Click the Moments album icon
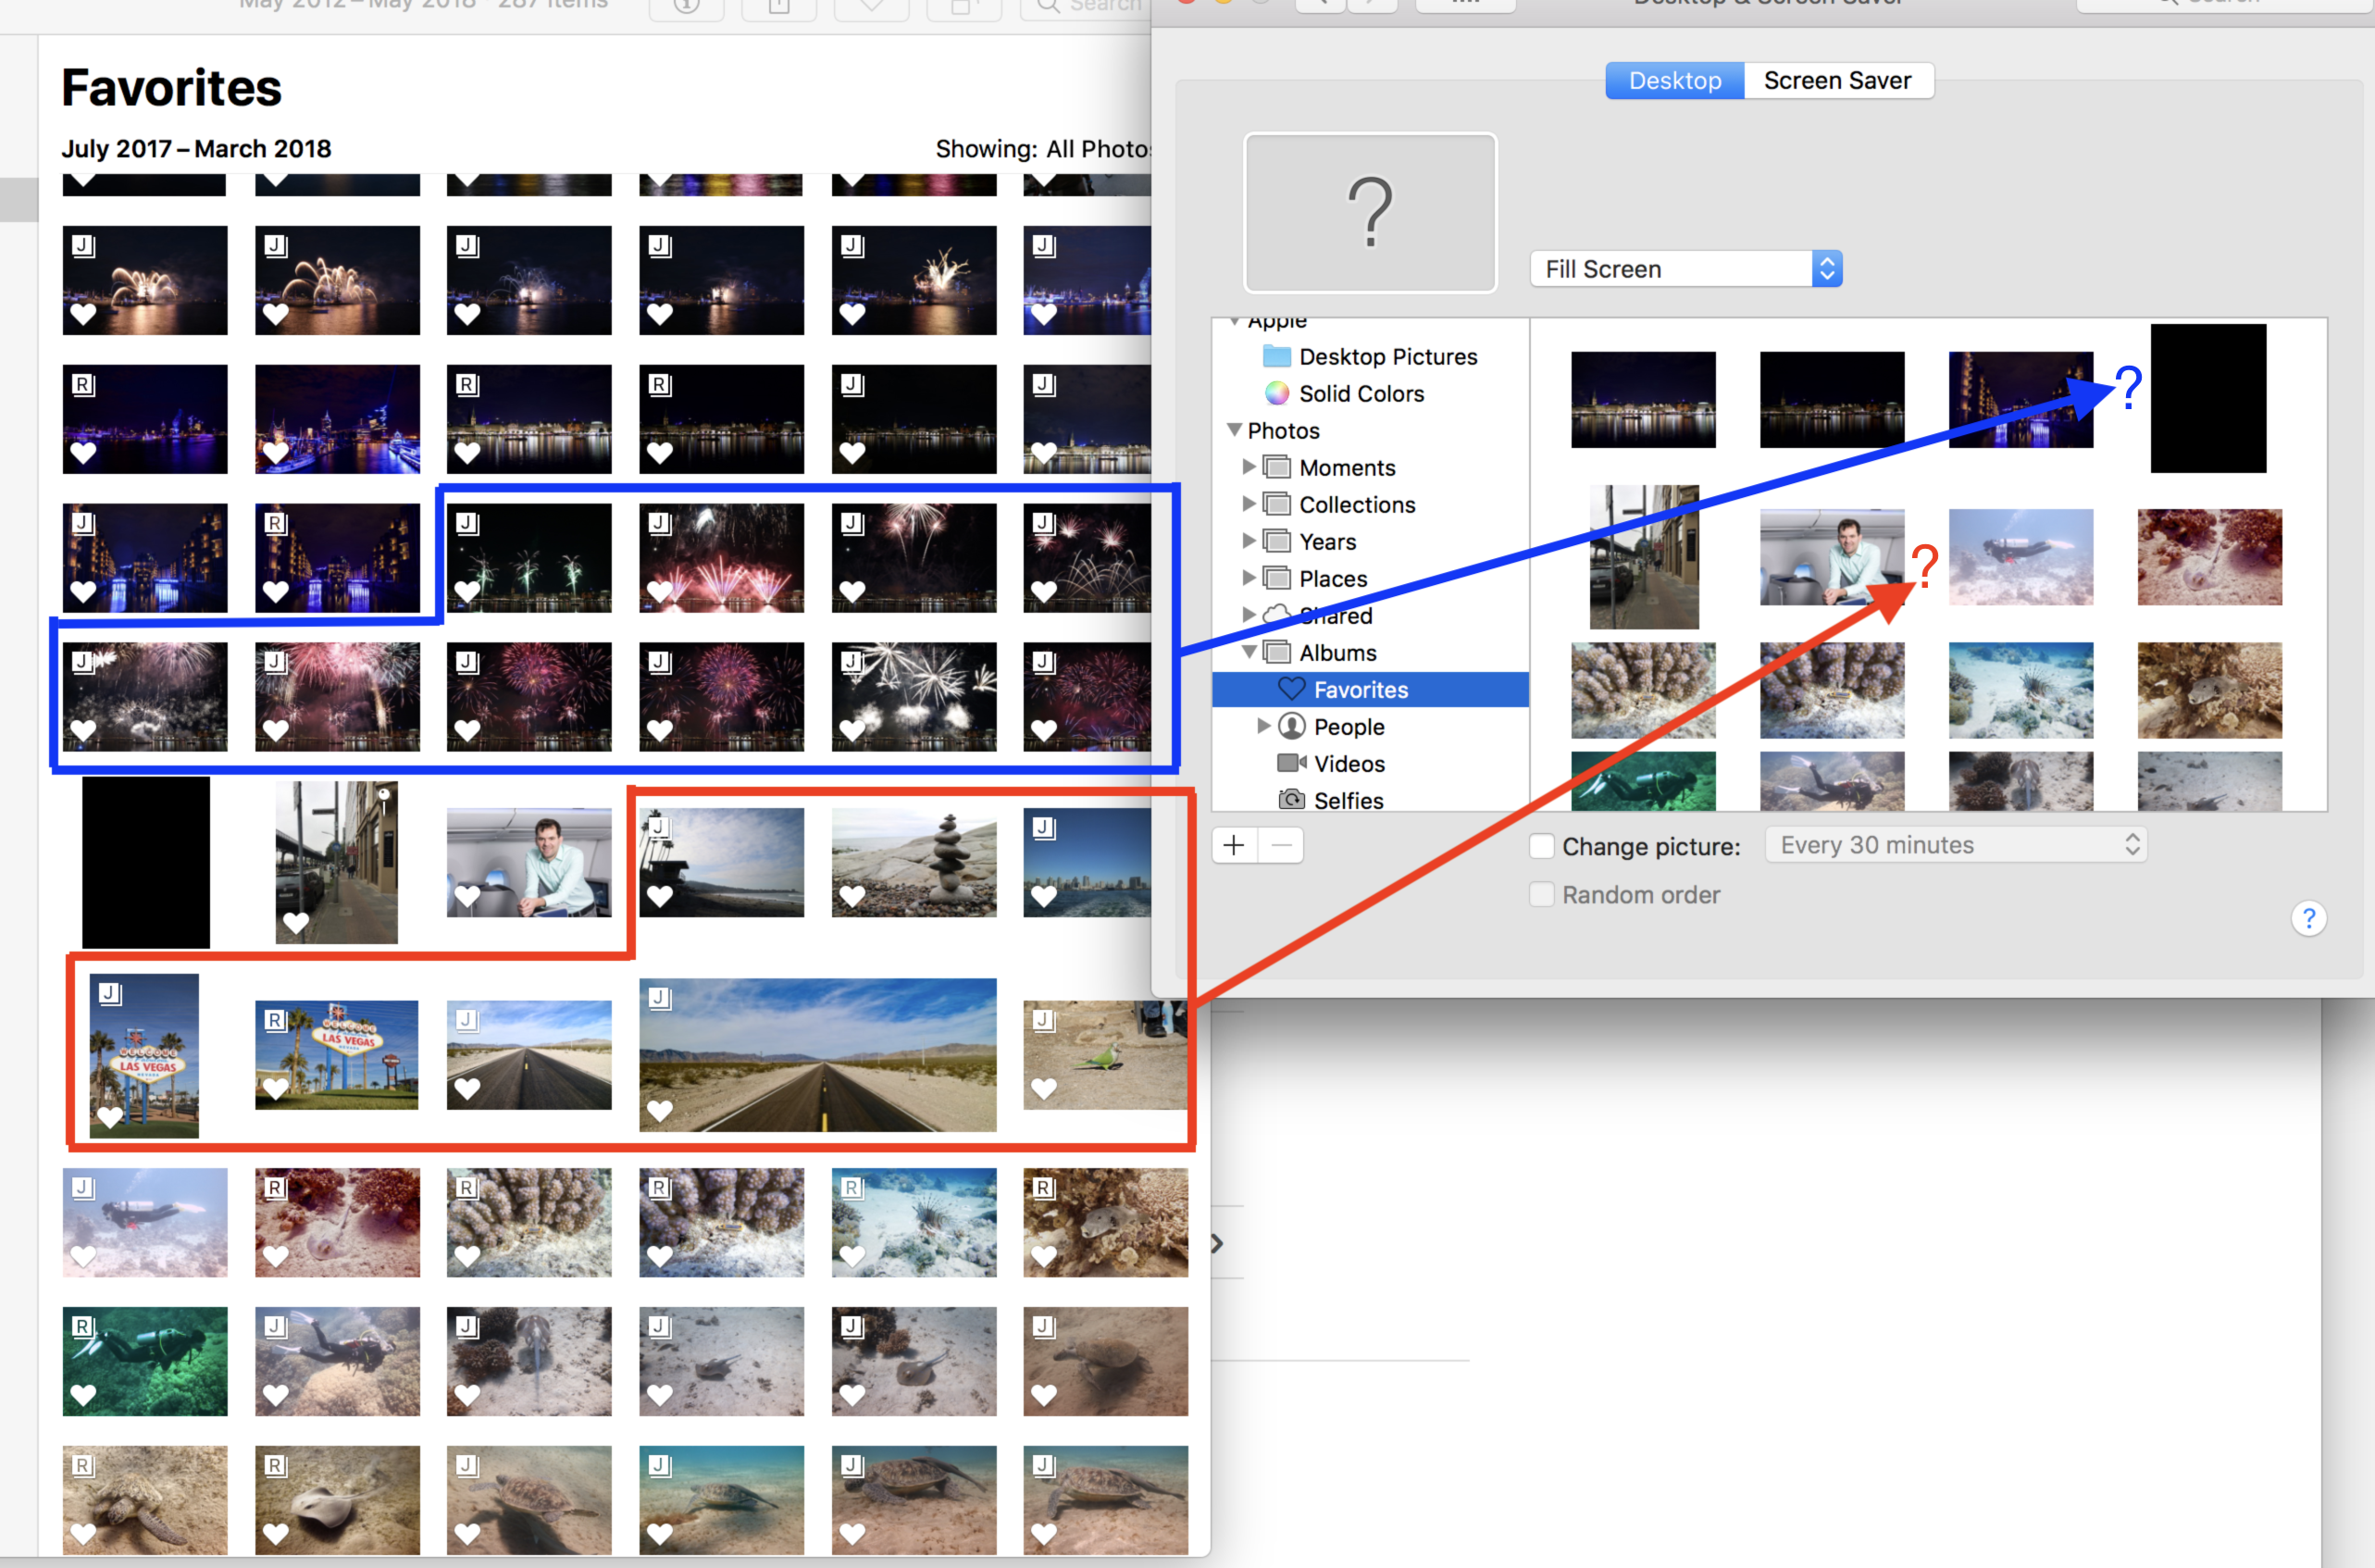This screenshot has height=1568, width=2375. [x=1276, y=467]
